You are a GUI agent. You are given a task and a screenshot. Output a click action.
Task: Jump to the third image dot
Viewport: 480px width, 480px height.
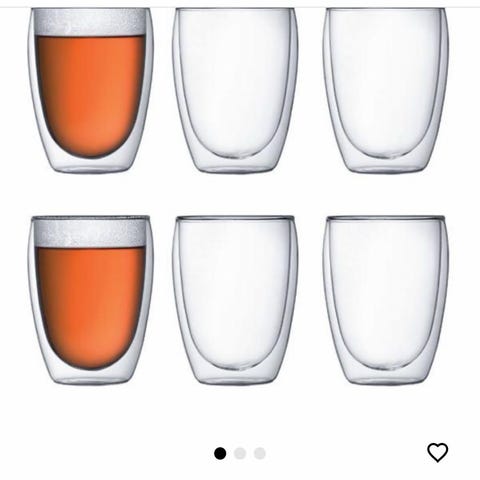coord(260,453)
